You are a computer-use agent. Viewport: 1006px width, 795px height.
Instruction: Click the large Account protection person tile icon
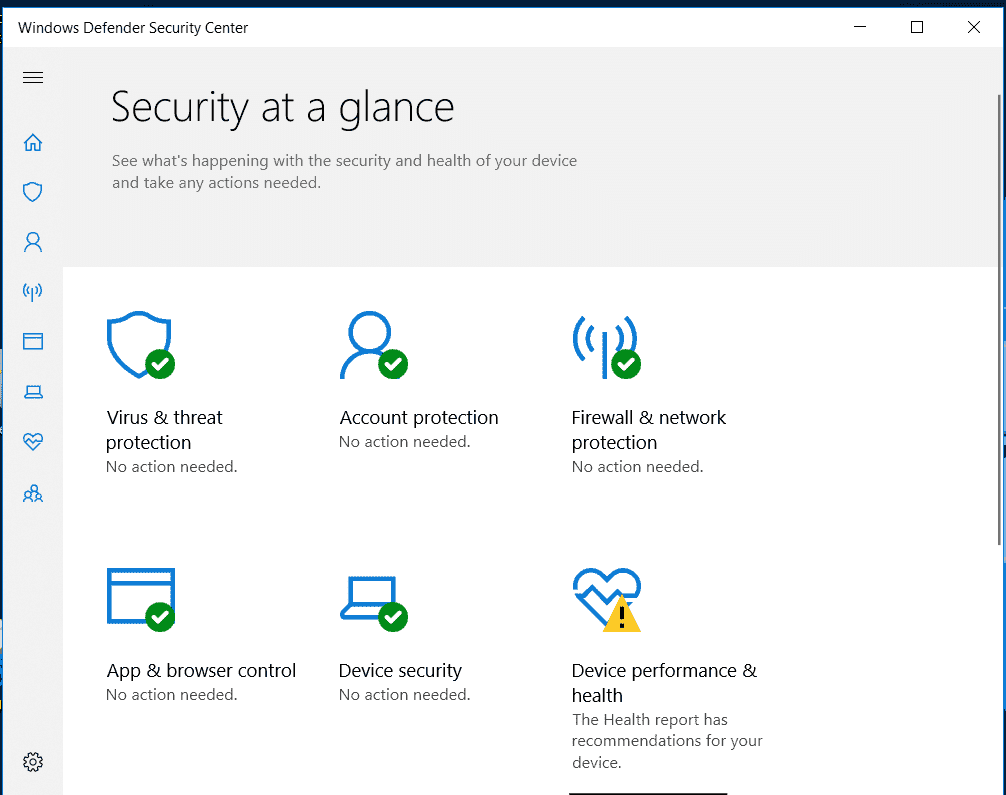coord(373,345)
